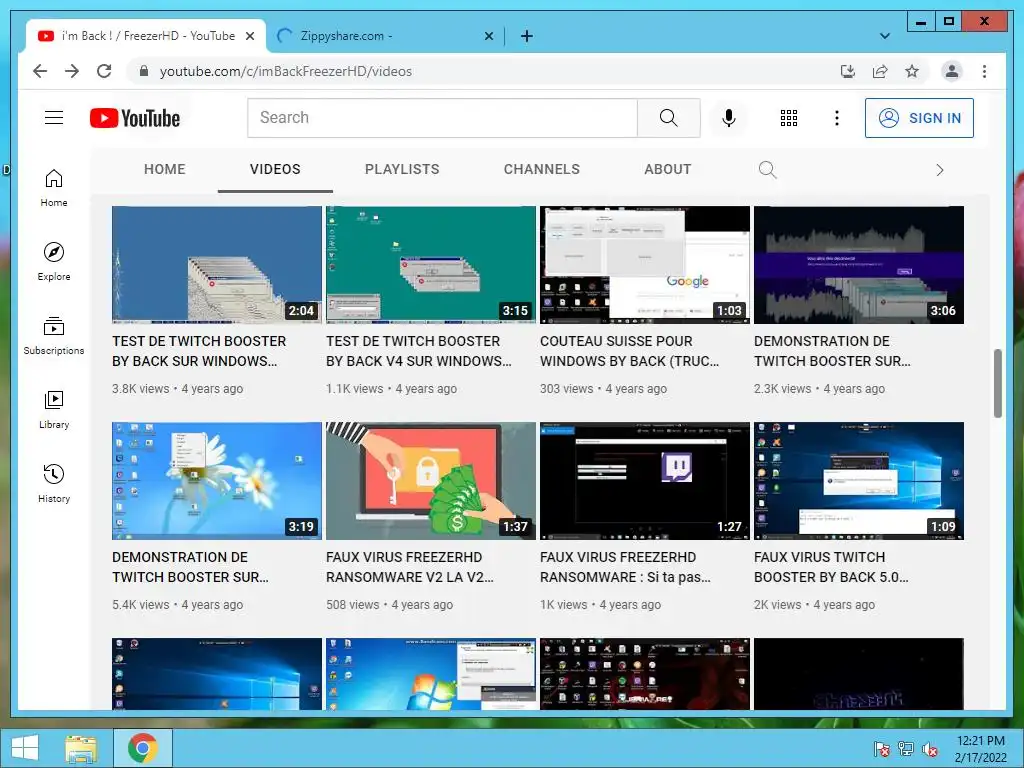
Task: Click the YouTube logo
Action: tap(135, 118)
